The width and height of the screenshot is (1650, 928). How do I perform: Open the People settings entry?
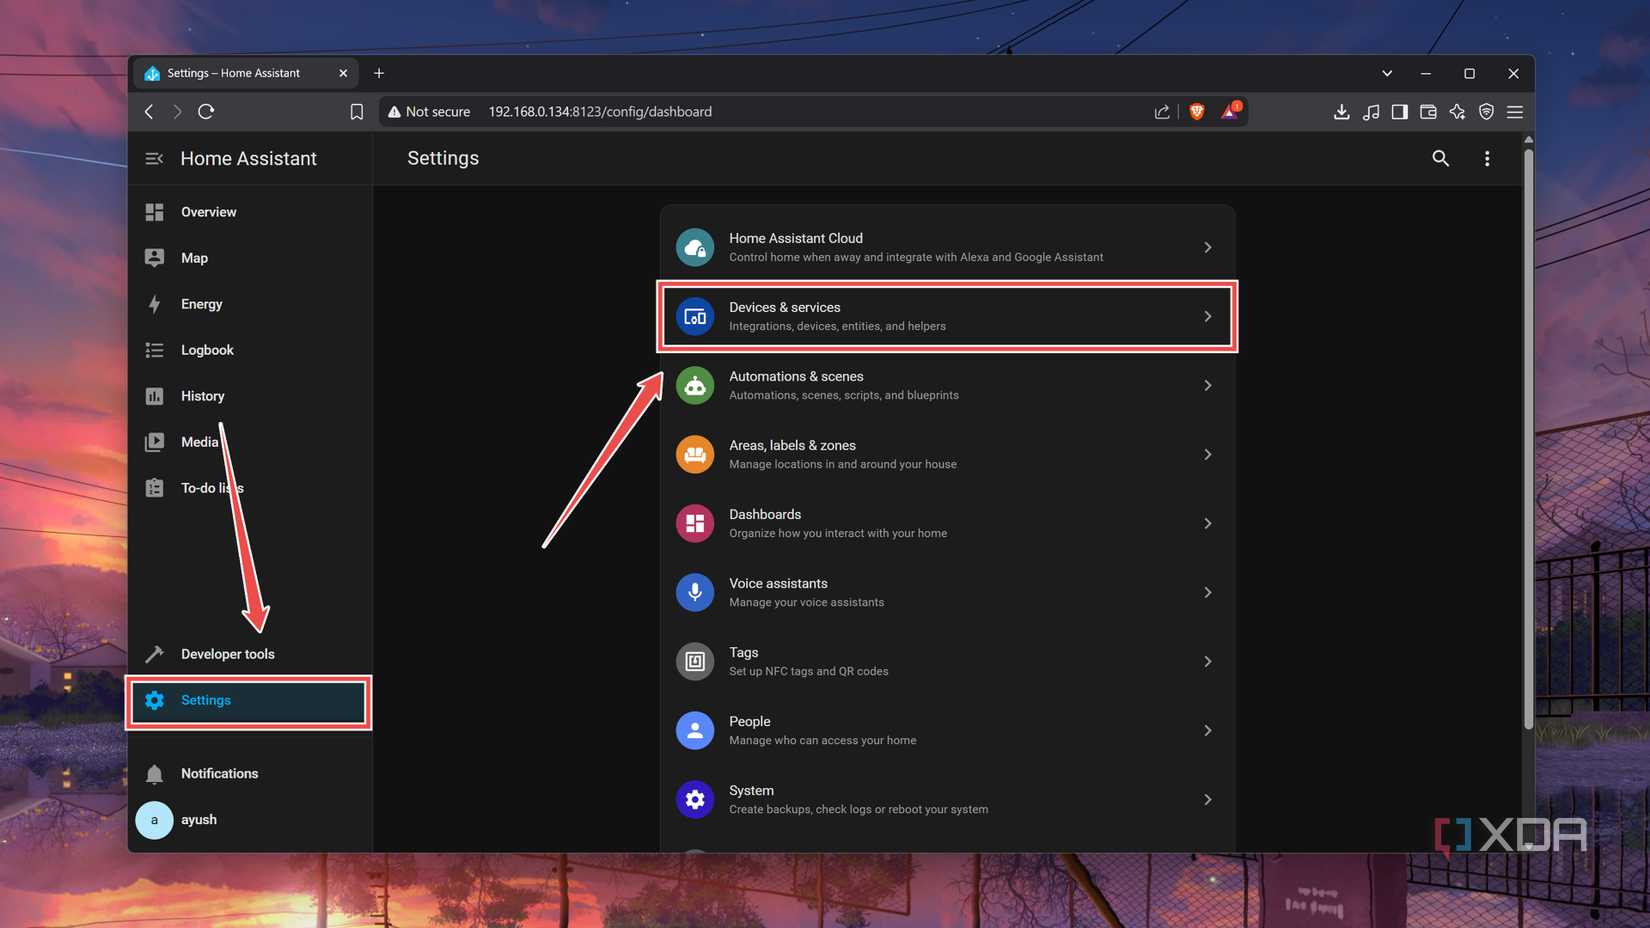coord(946,731)
